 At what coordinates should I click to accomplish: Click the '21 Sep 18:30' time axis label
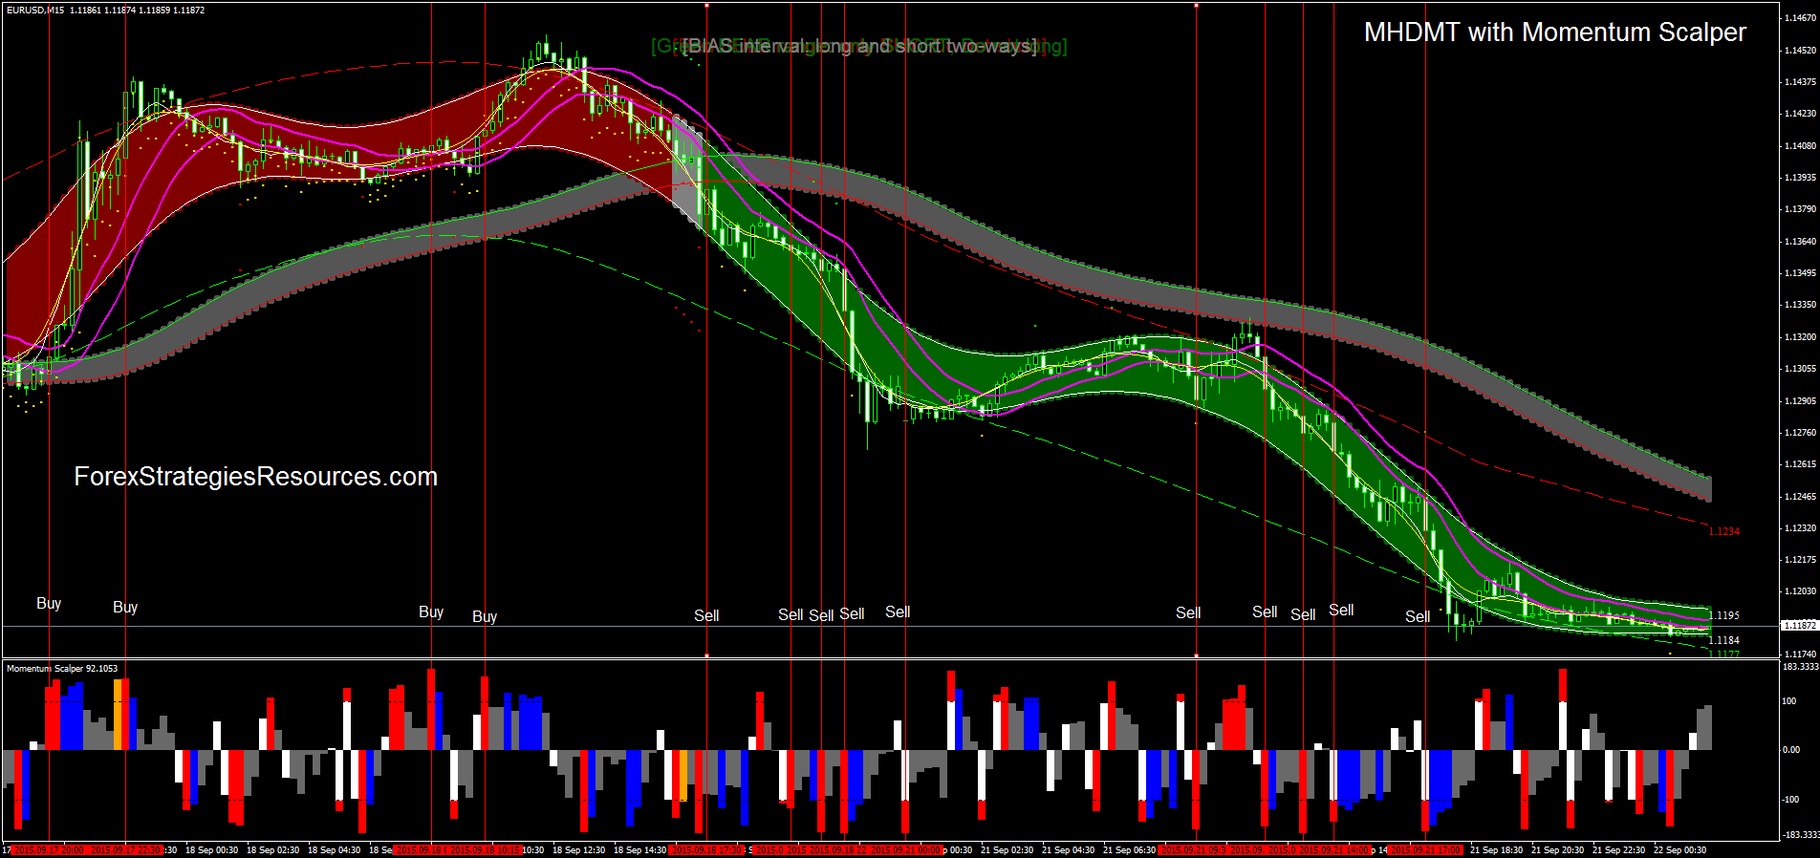(x=1496, y=850)
